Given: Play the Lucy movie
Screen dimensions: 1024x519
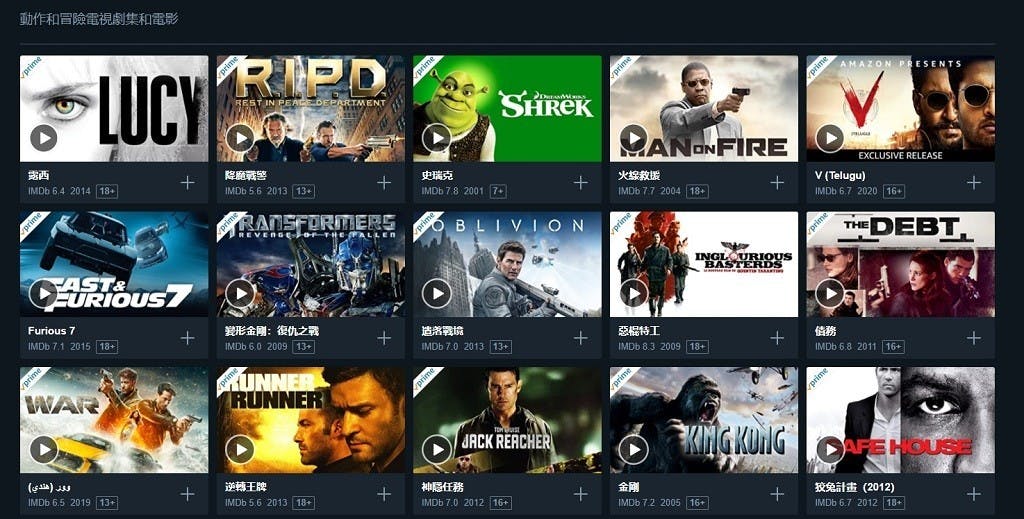Looking at the screenshot, I should [x=44, y=138].
